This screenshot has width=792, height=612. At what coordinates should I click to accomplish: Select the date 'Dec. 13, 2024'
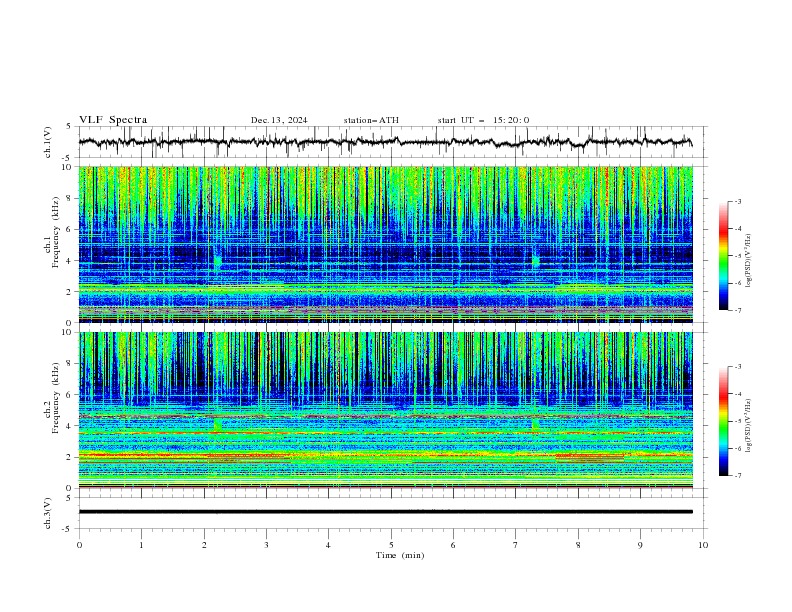[279, 120]
